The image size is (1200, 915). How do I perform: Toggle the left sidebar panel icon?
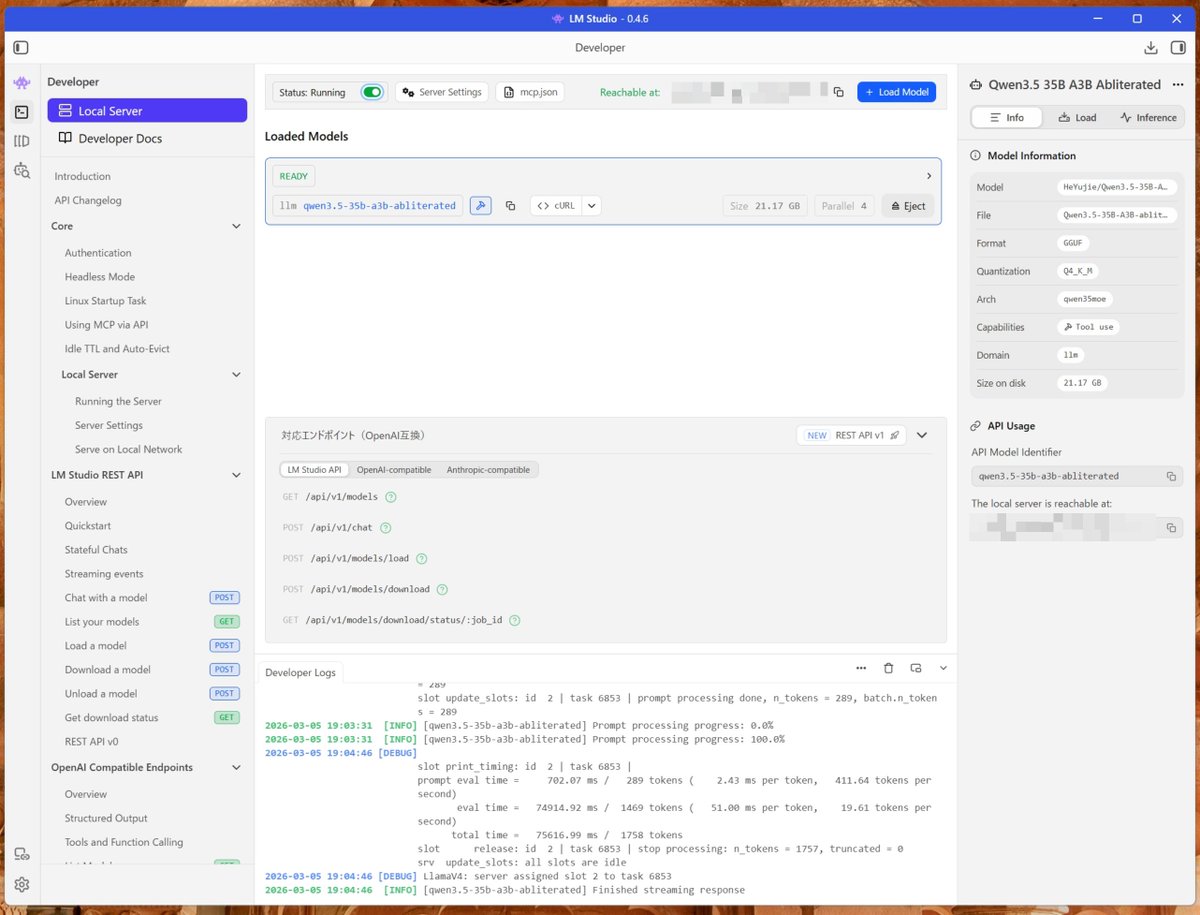(21, 47)
